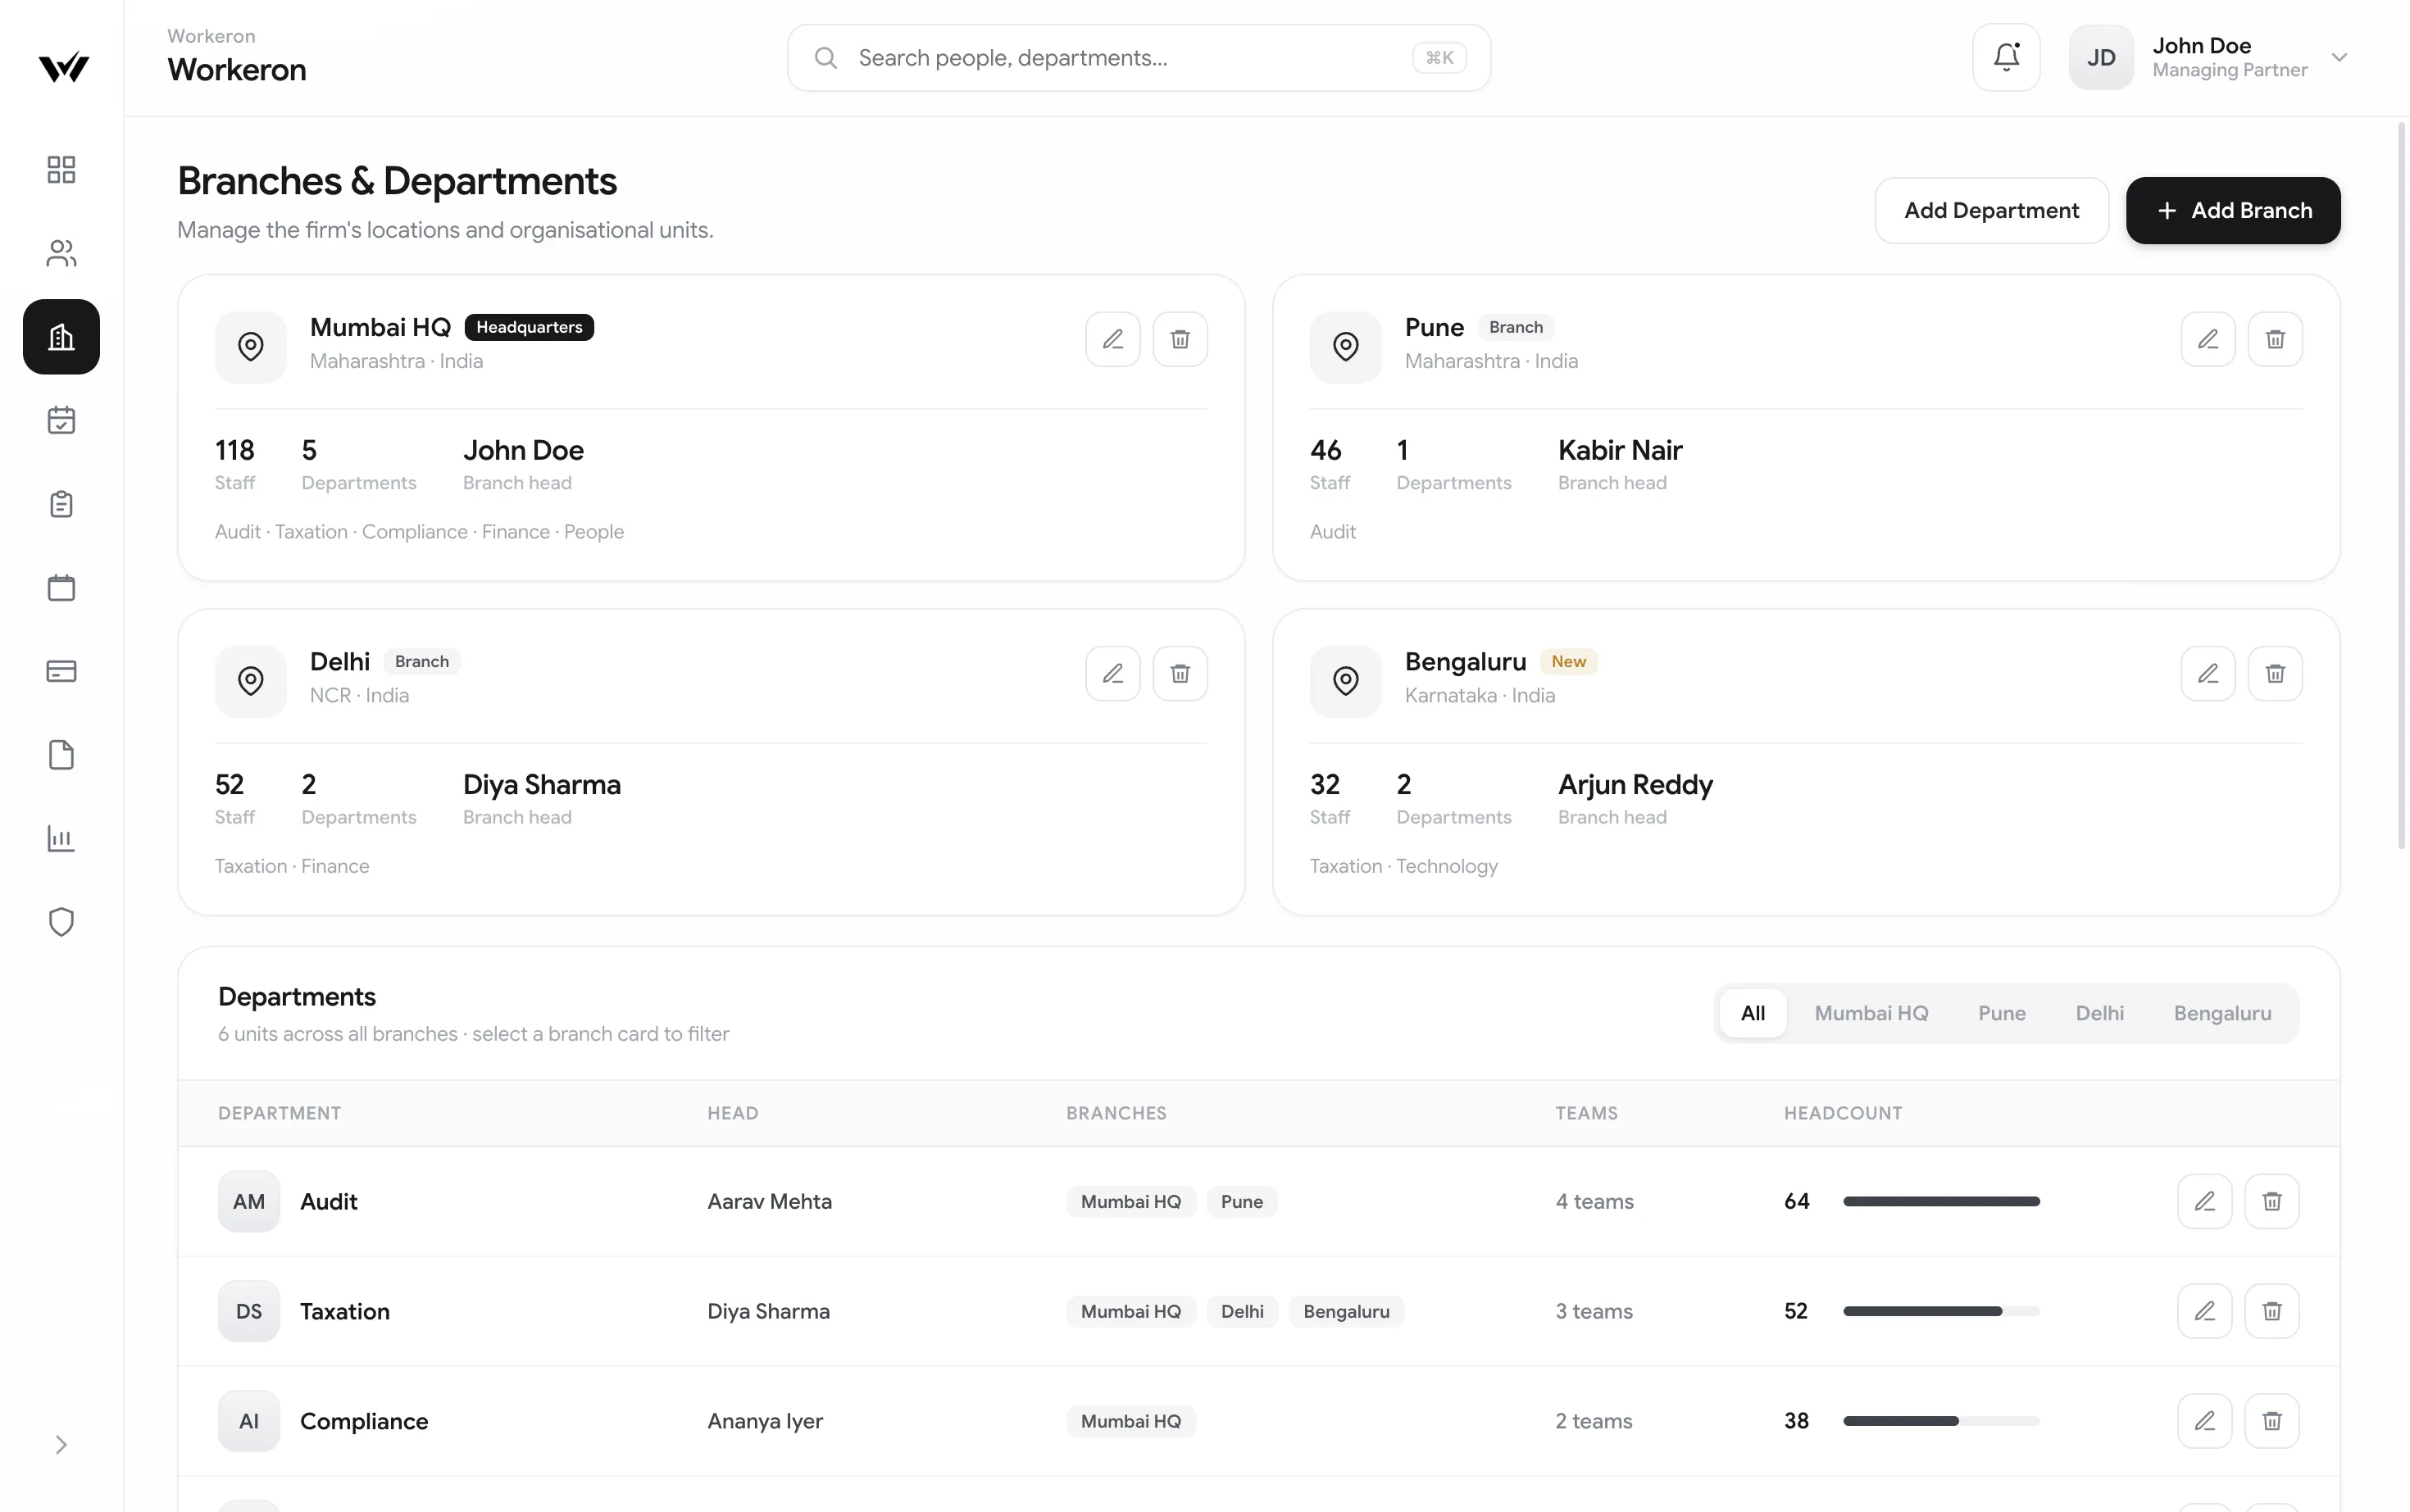Image resolution: width=2410 pixels, height=1512 pixels.
Task: Open the calendar-check sidebar icon
Action: pos(61,420)
